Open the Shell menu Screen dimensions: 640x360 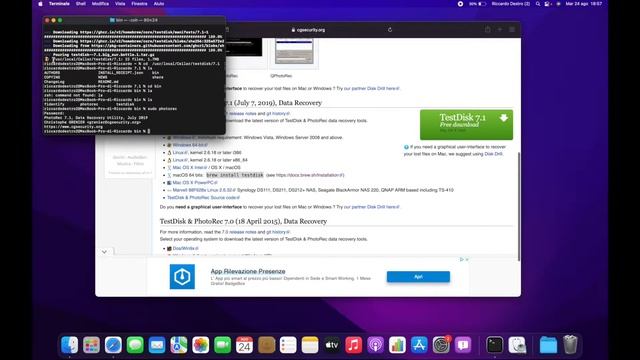(x=81, y=4)
